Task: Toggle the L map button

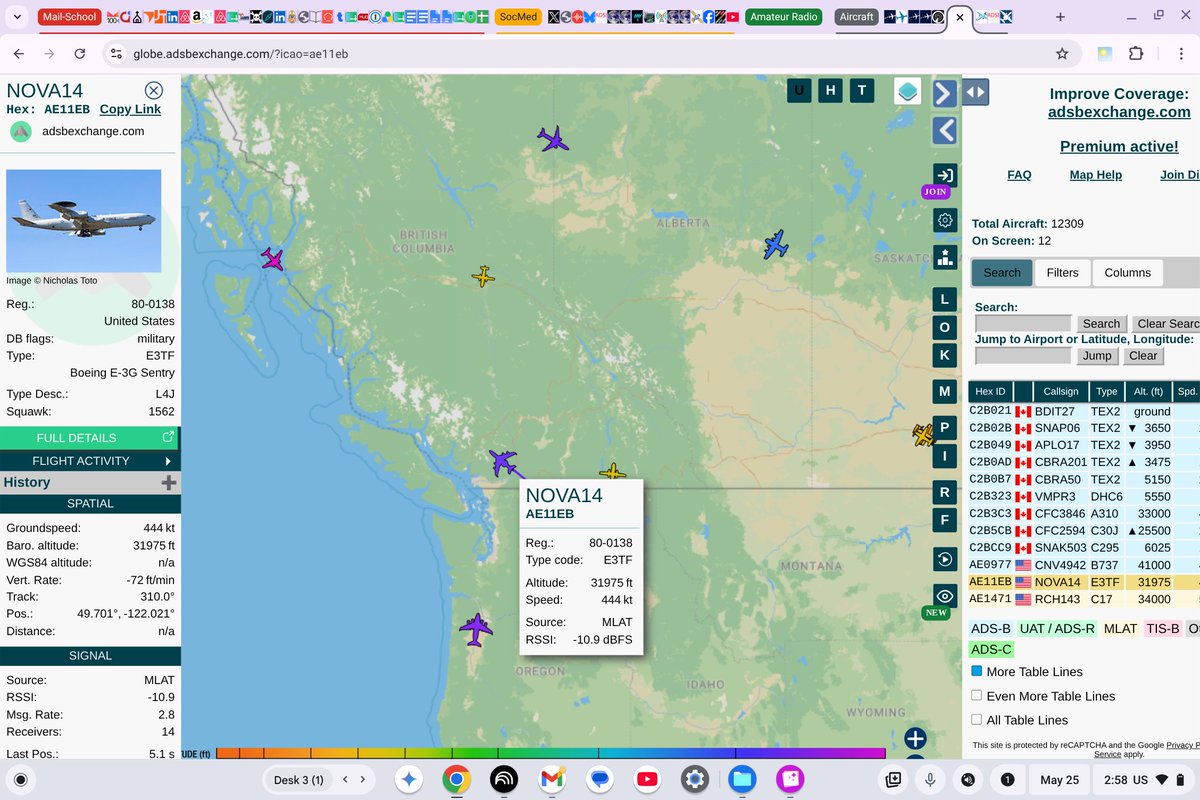Action: coord(945,299)
